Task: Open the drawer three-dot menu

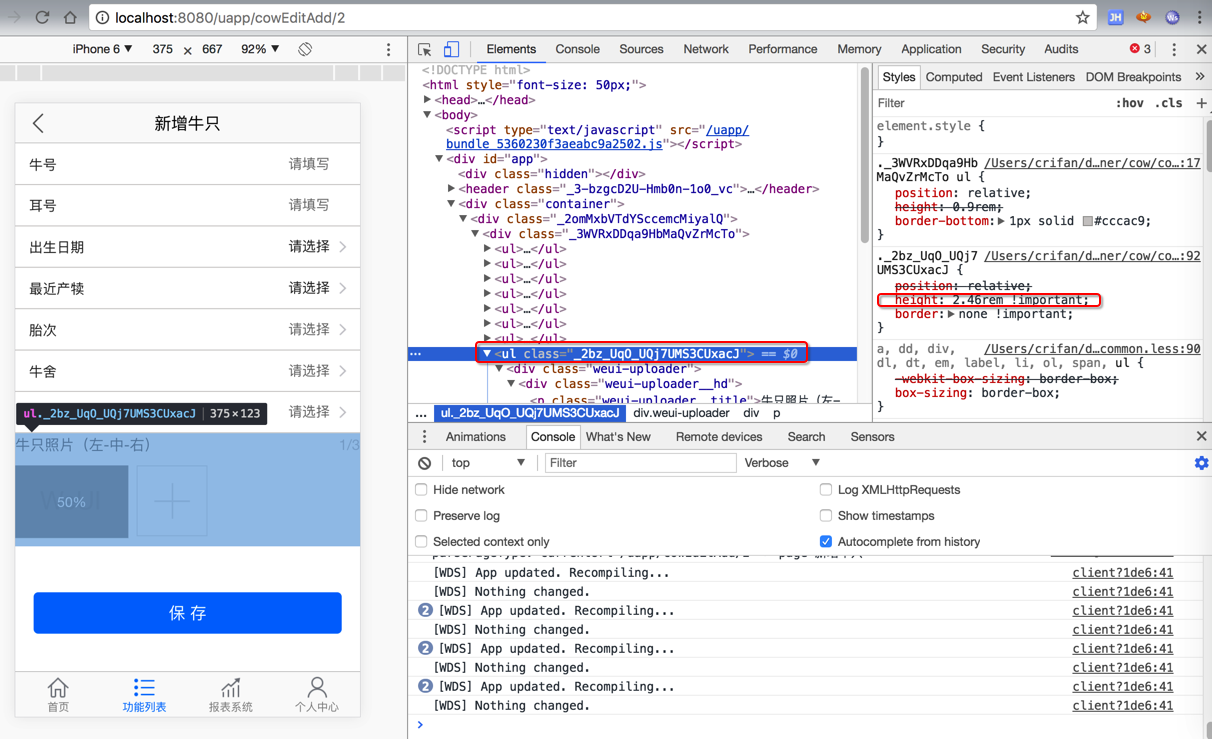Action: (425, 437)
